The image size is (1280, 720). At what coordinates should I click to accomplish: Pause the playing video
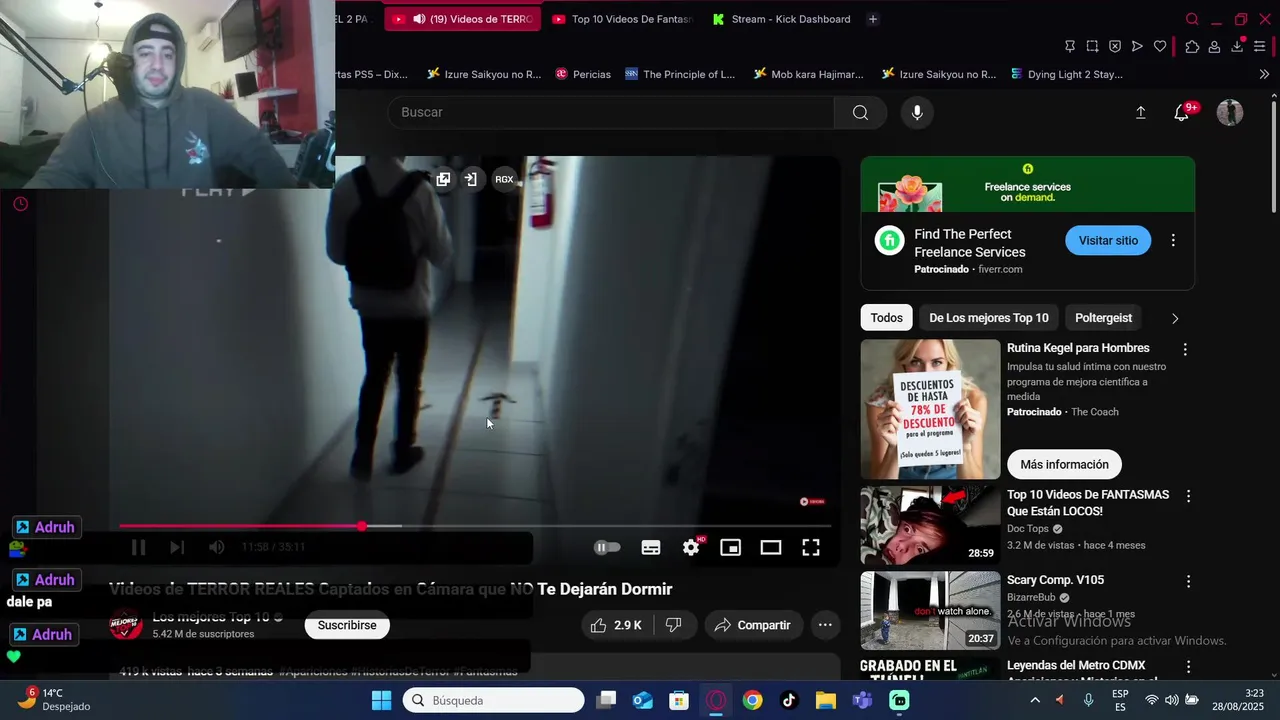coord(138,547)
